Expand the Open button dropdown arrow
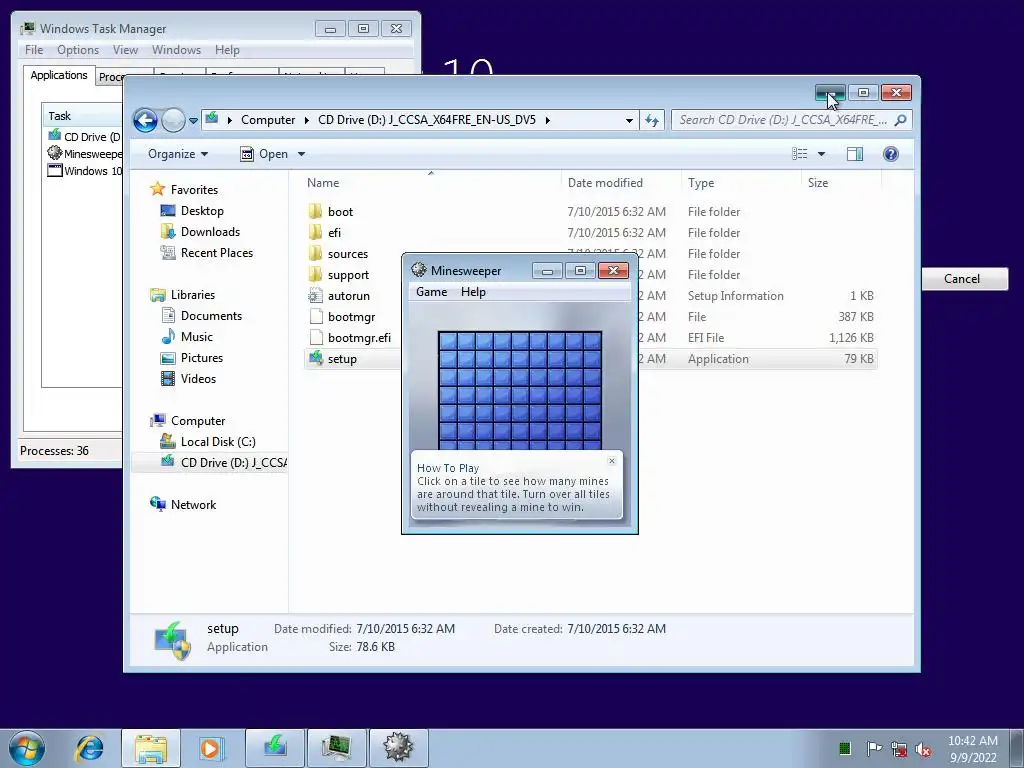This screenshot has width=1024, height=768. click(x=301, y=154)
